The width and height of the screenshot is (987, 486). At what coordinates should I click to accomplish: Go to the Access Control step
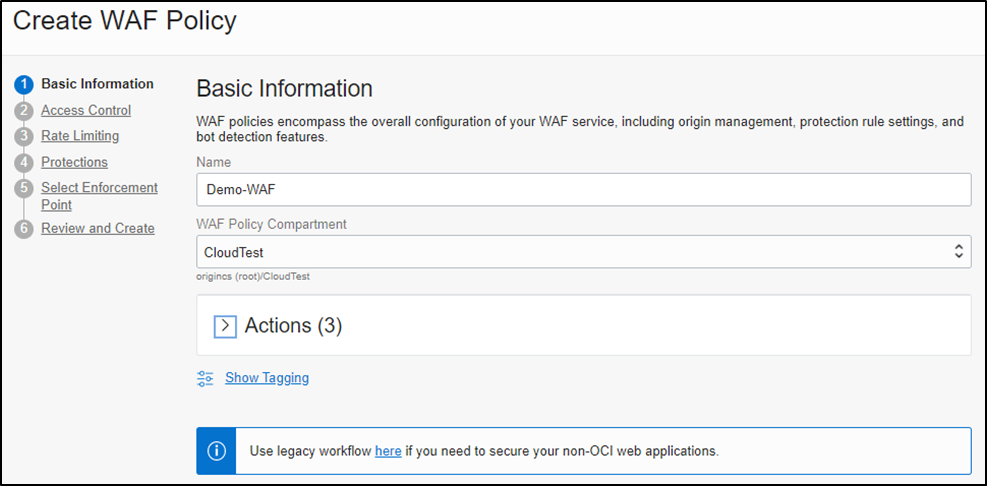(x=86, y=110)
